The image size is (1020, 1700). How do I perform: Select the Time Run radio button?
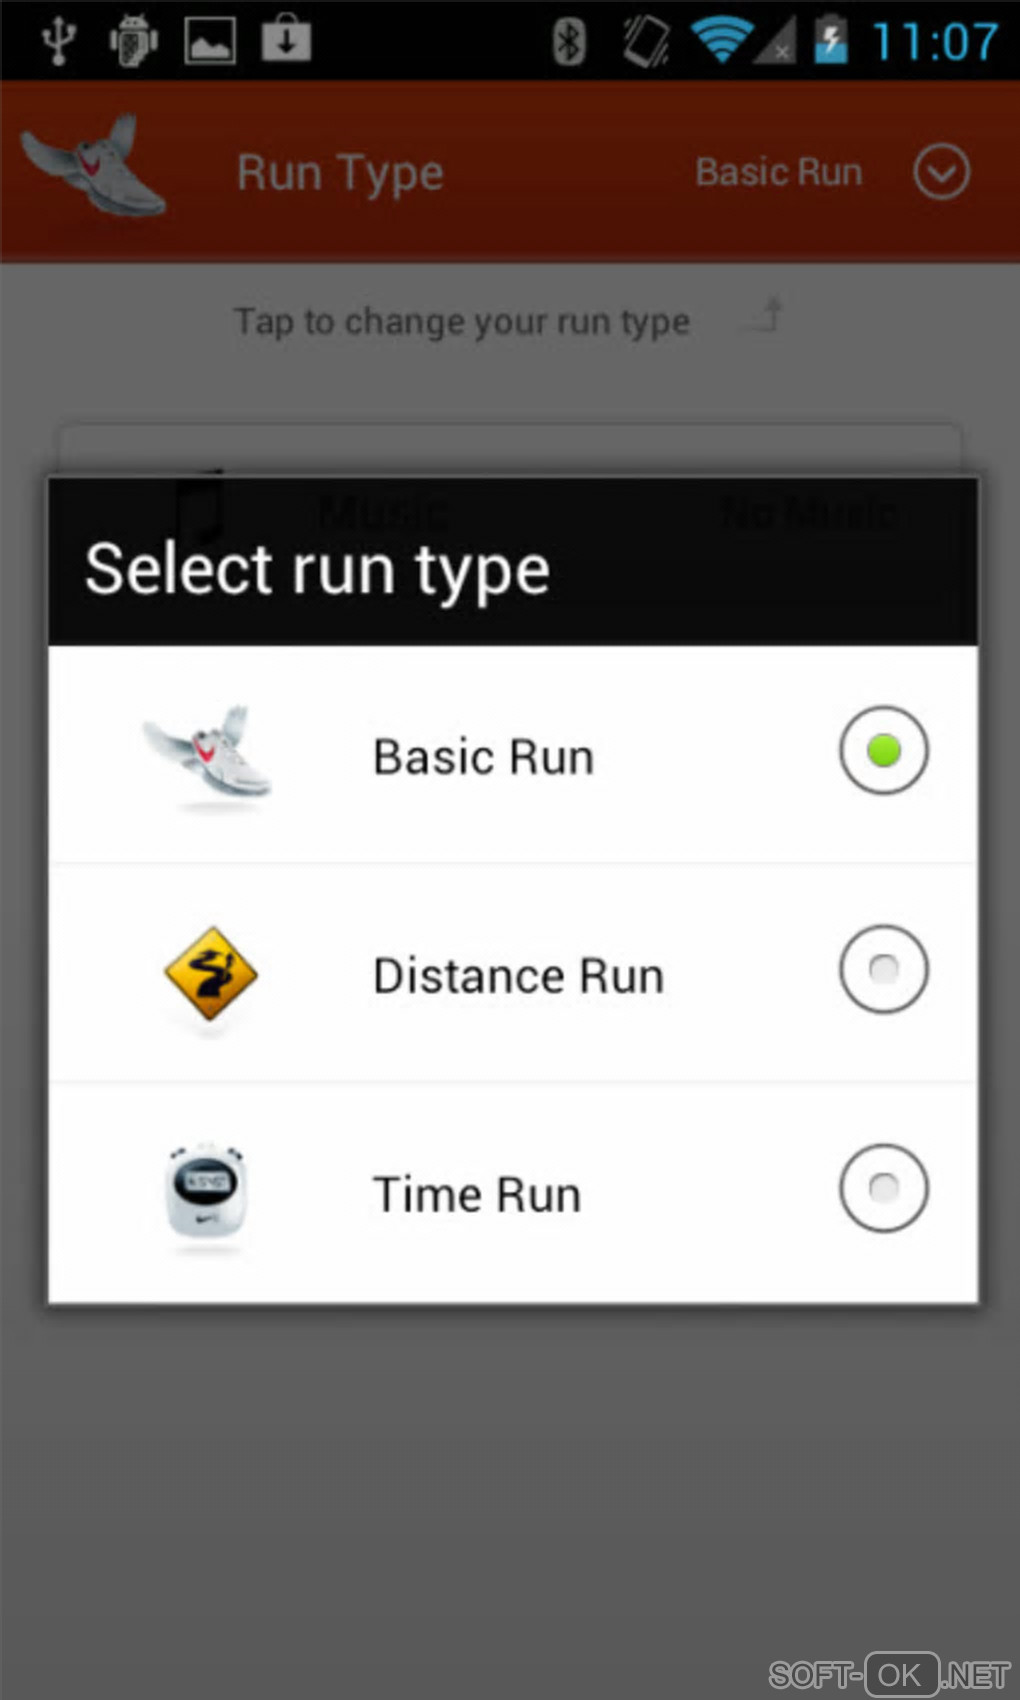coord(883,1188)
